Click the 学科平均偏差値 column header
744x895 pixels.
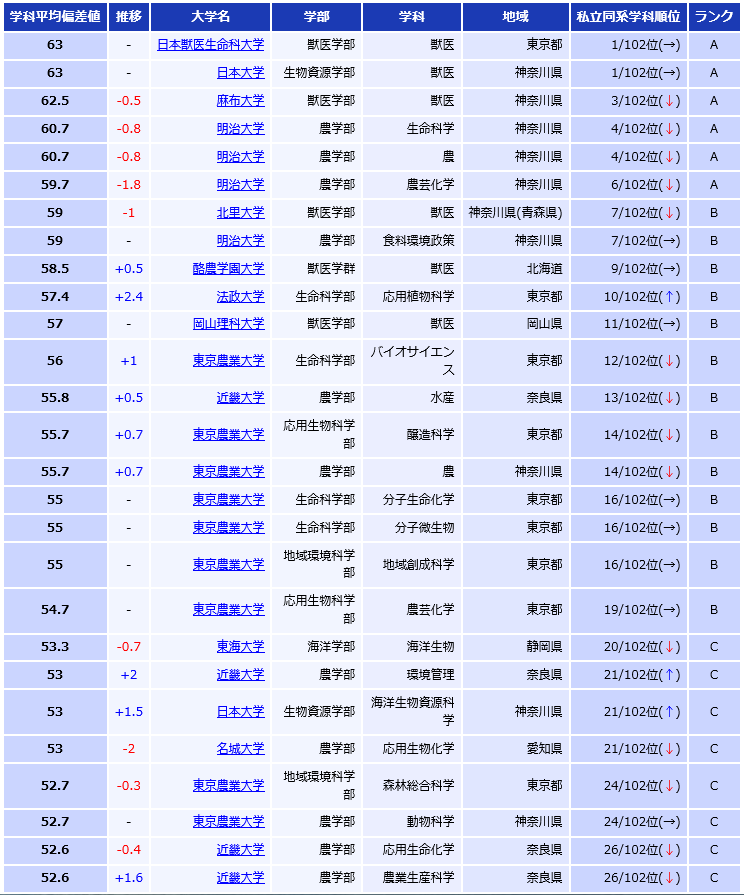[x=55, y=17]
